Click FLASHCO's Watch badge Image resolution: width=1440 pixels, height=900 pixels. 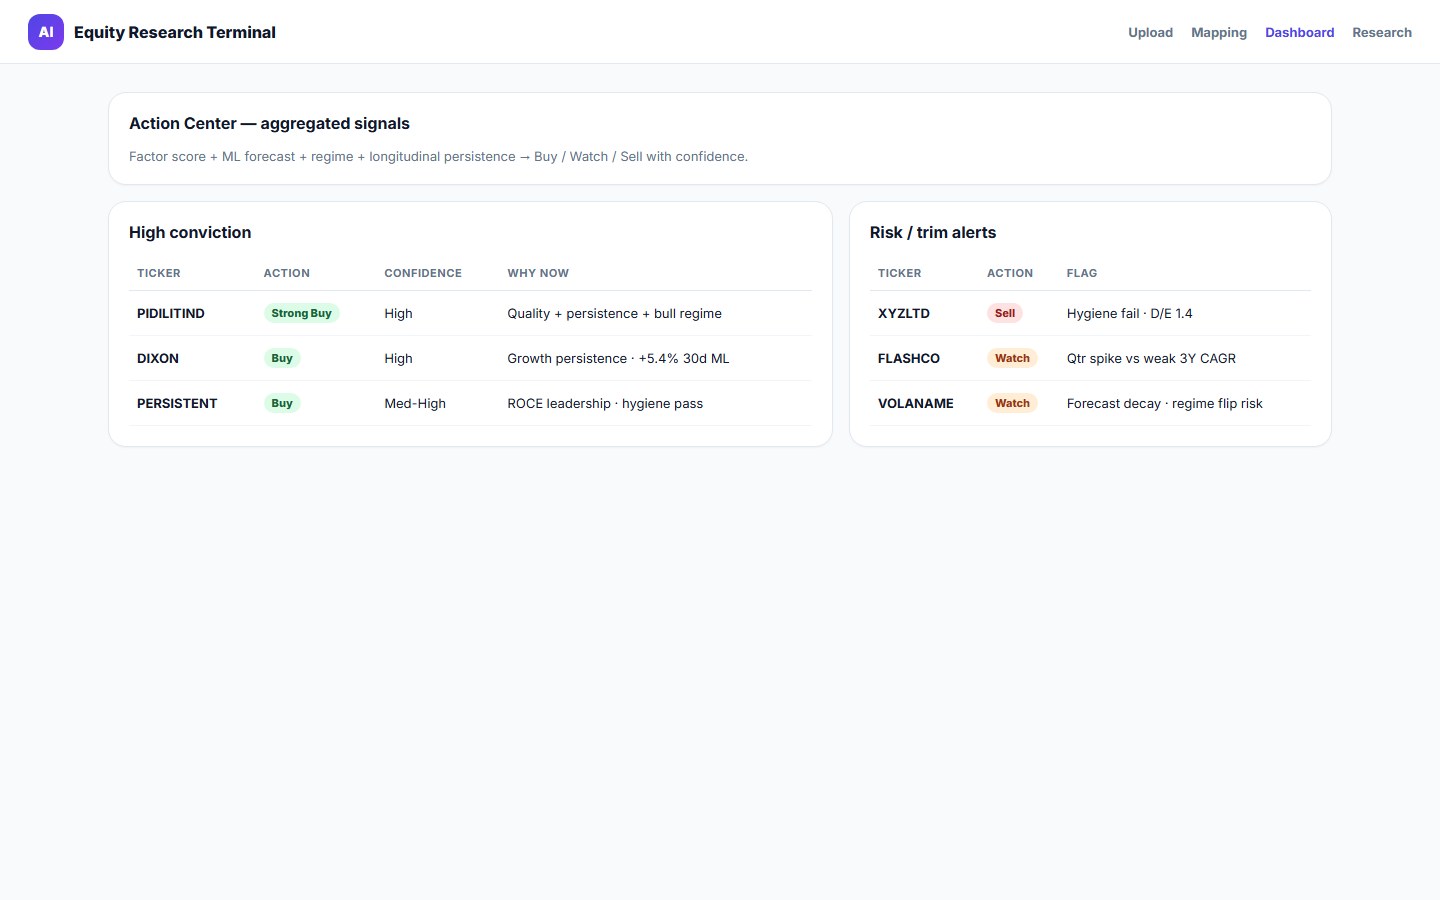(1012, 358)
